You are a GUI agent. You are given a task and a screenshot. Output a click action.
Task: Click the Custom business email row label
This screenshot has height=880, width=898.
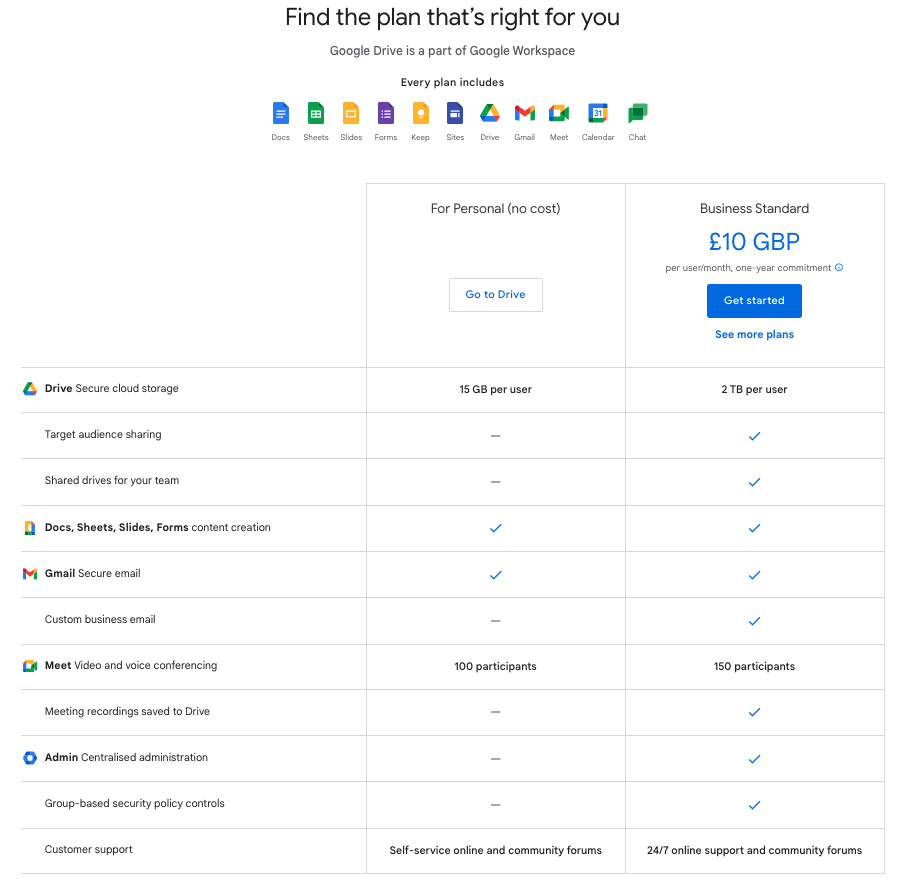pyautogui.click(x=100, y=619)
